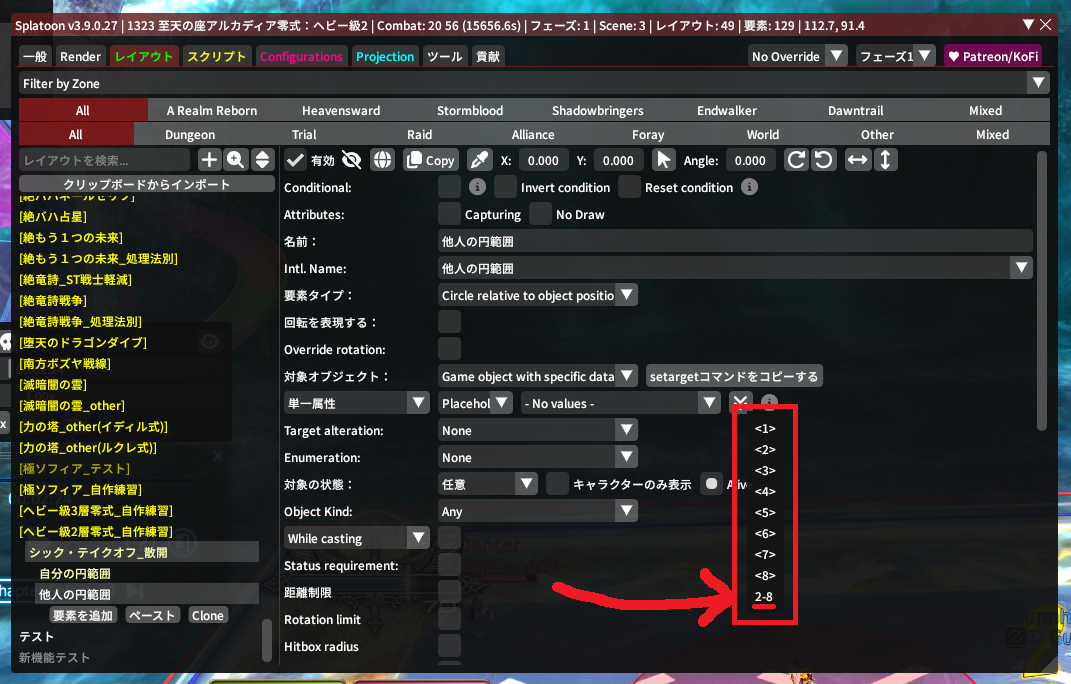Click the setargetコマンドをコピーする button
Viewport: 1071px width, 684px height.
(x=734, y=376)
